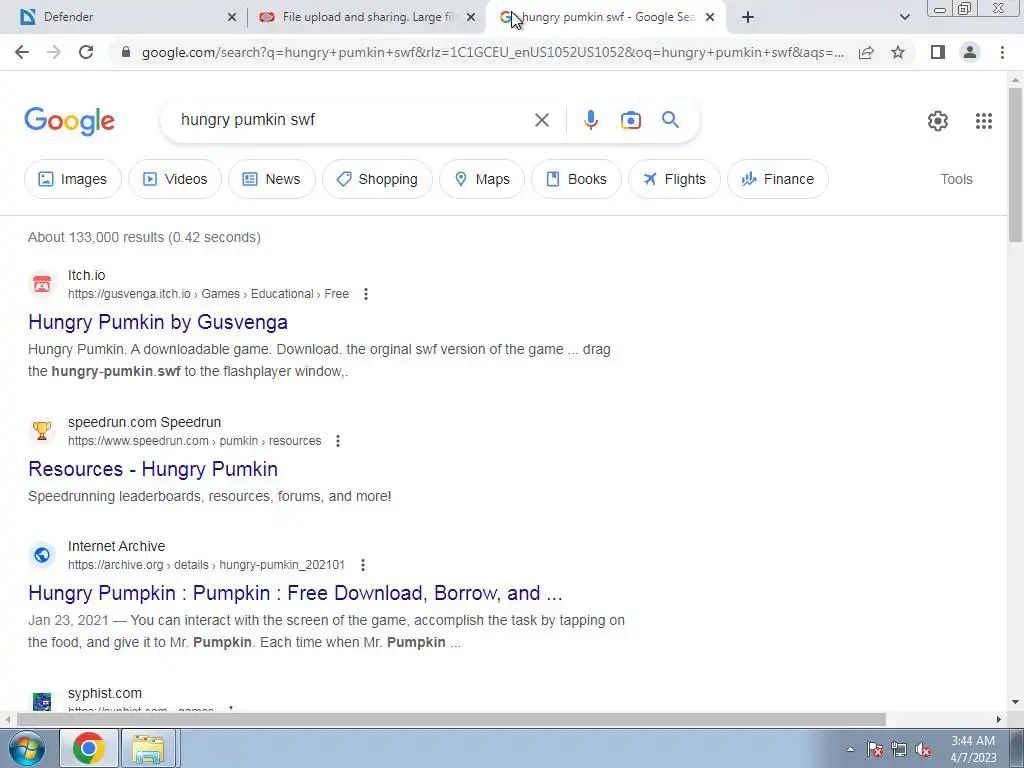
Task: Clear the search box text
Action: [541, 120]
